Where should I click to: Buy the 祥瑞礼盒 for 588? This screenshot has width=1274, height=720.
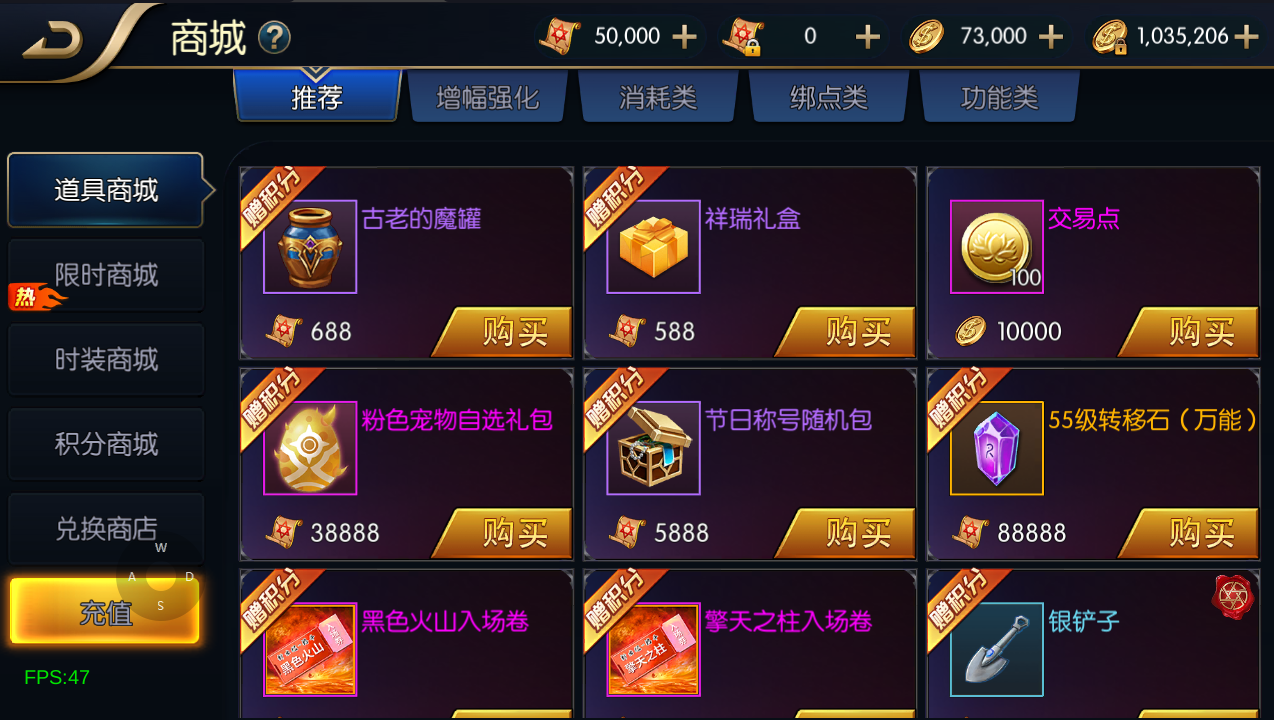point(845,332)
